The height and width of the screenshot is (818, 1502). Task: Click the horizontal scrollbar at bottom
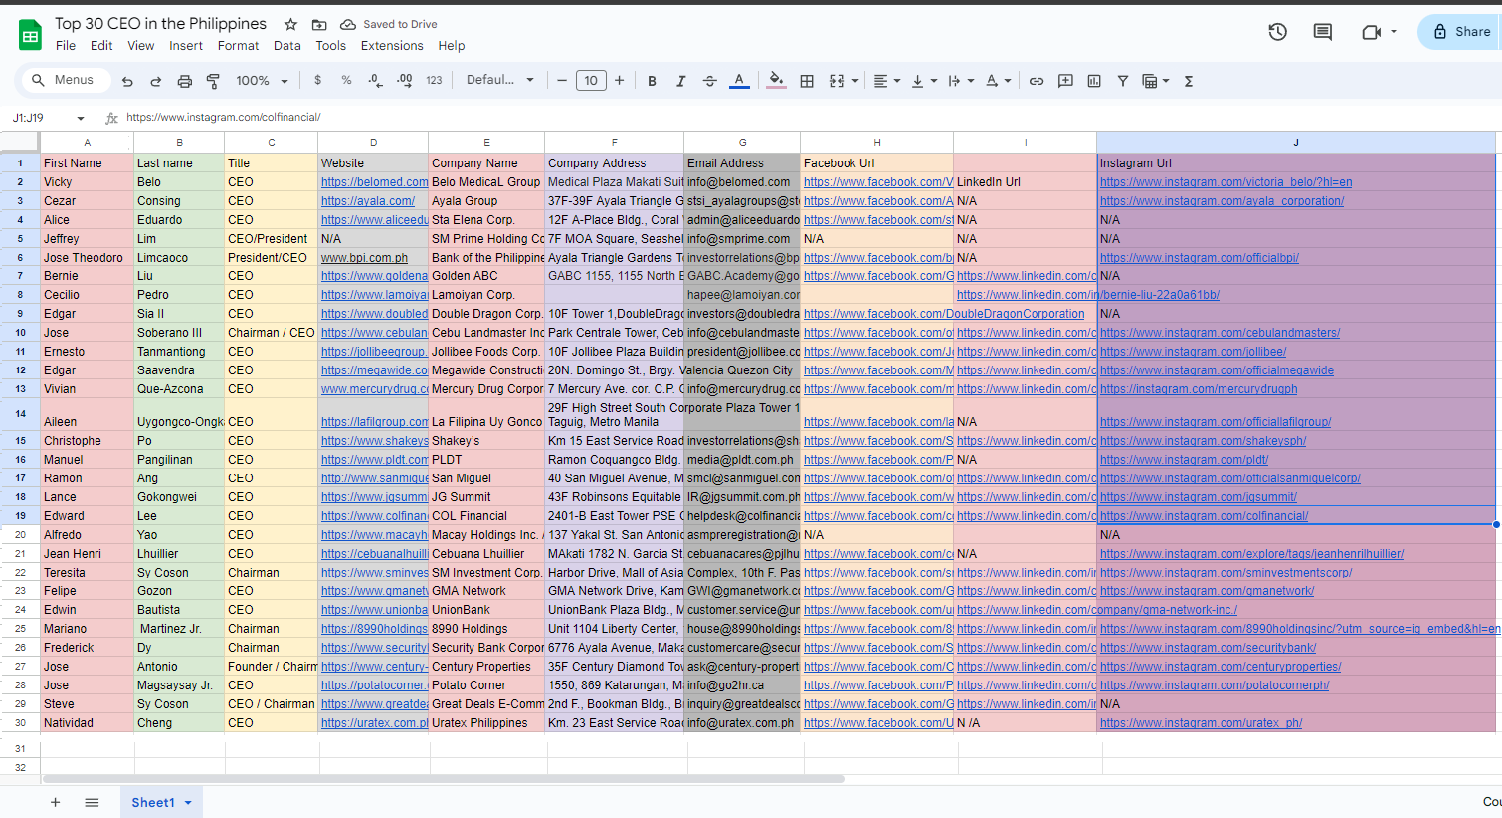444,778
